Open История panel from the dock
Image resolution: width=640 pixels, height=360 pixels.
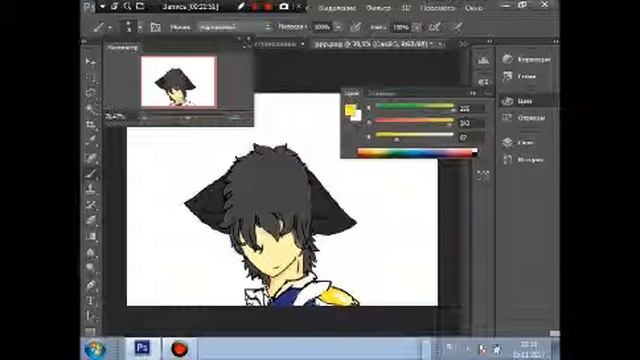523,160
